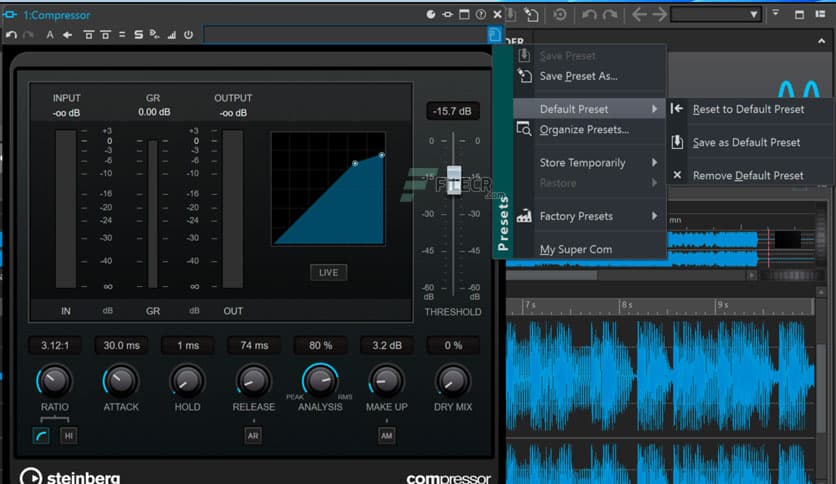Click the forward arrow in main toolbar
This screenshot has width=836, height=484.
click(660, 14)
